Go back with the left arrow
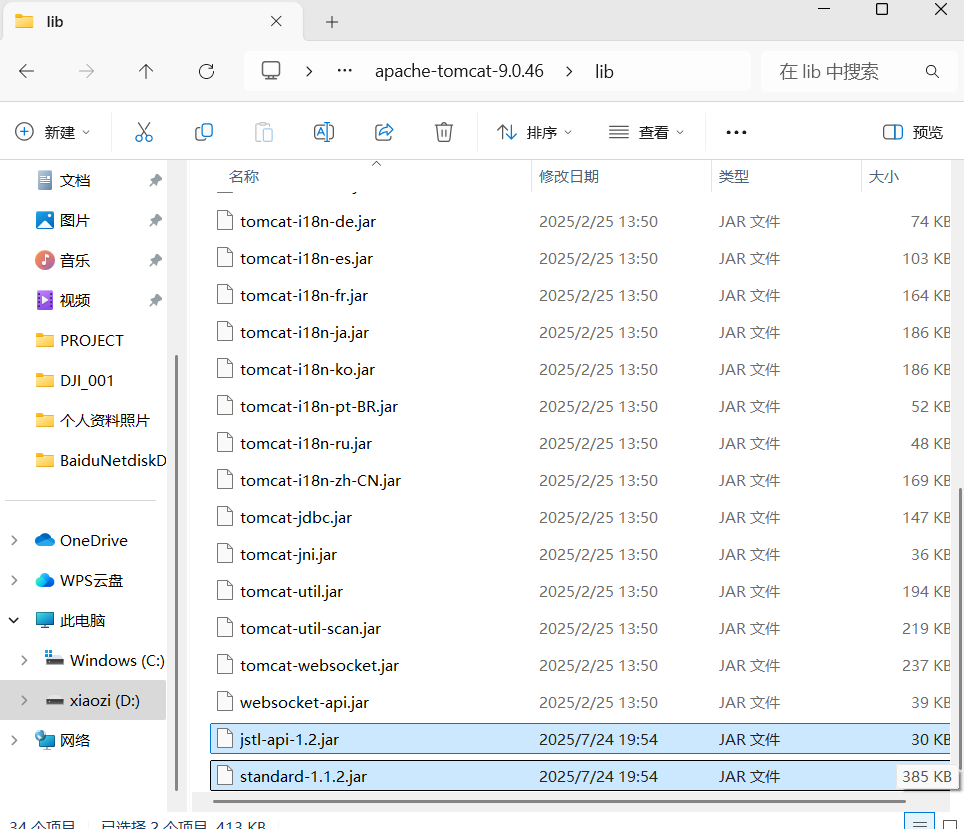964x829 pixels. point(26,72)
